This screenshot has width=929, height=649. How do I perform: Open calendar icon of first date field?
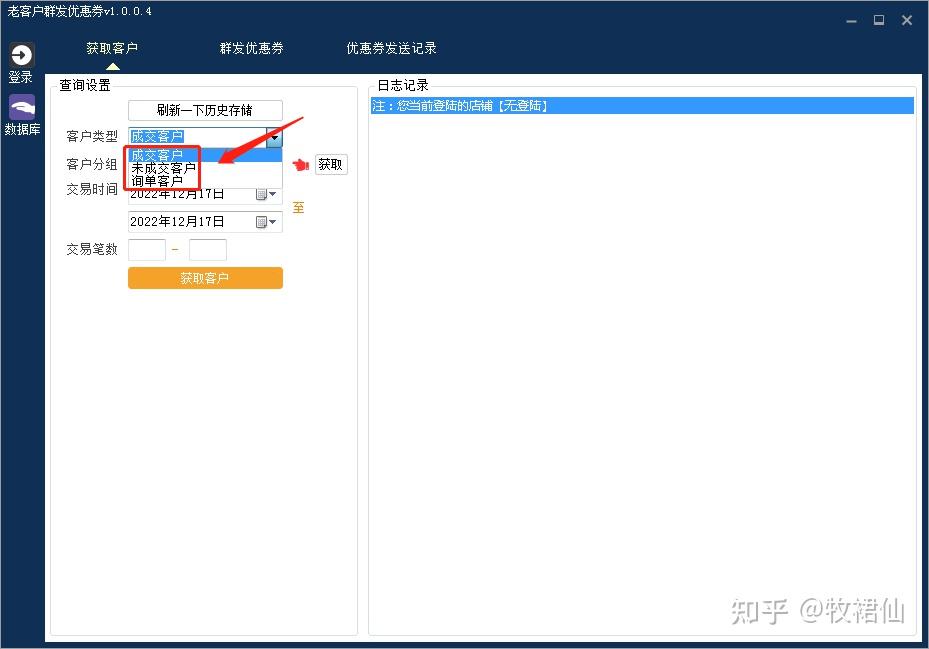(x=265, y=194)
